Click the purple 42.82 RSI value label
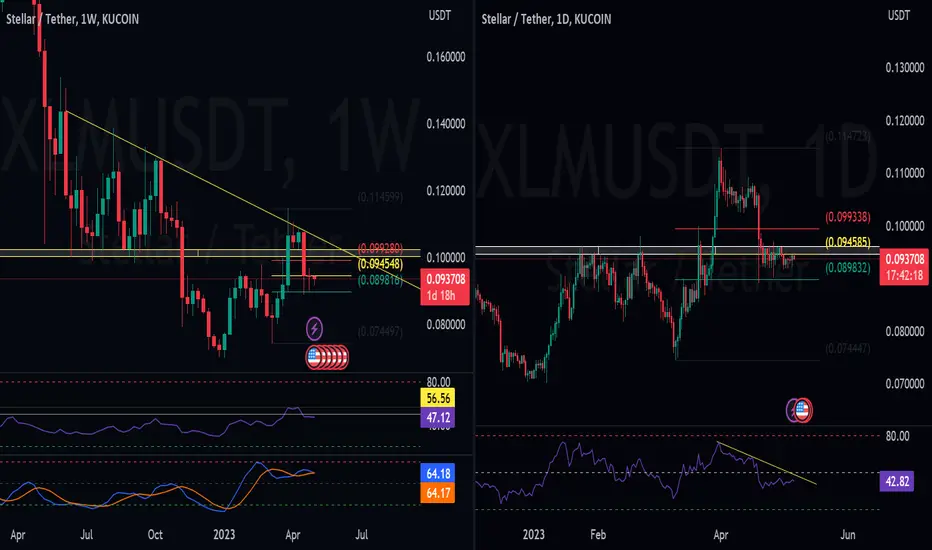 pyautogui.click(x=897, y=481)
